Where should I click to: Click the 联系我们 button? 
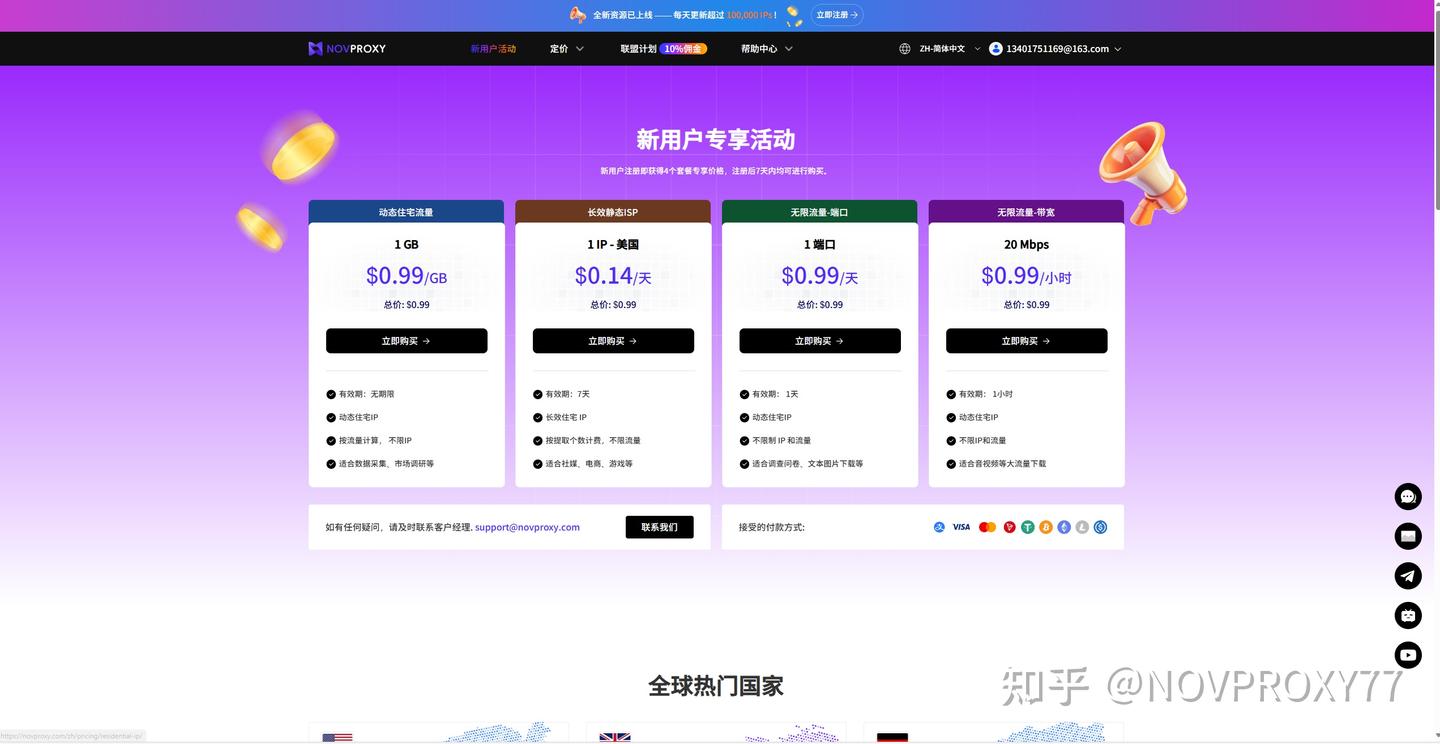[x=659, y=527]
